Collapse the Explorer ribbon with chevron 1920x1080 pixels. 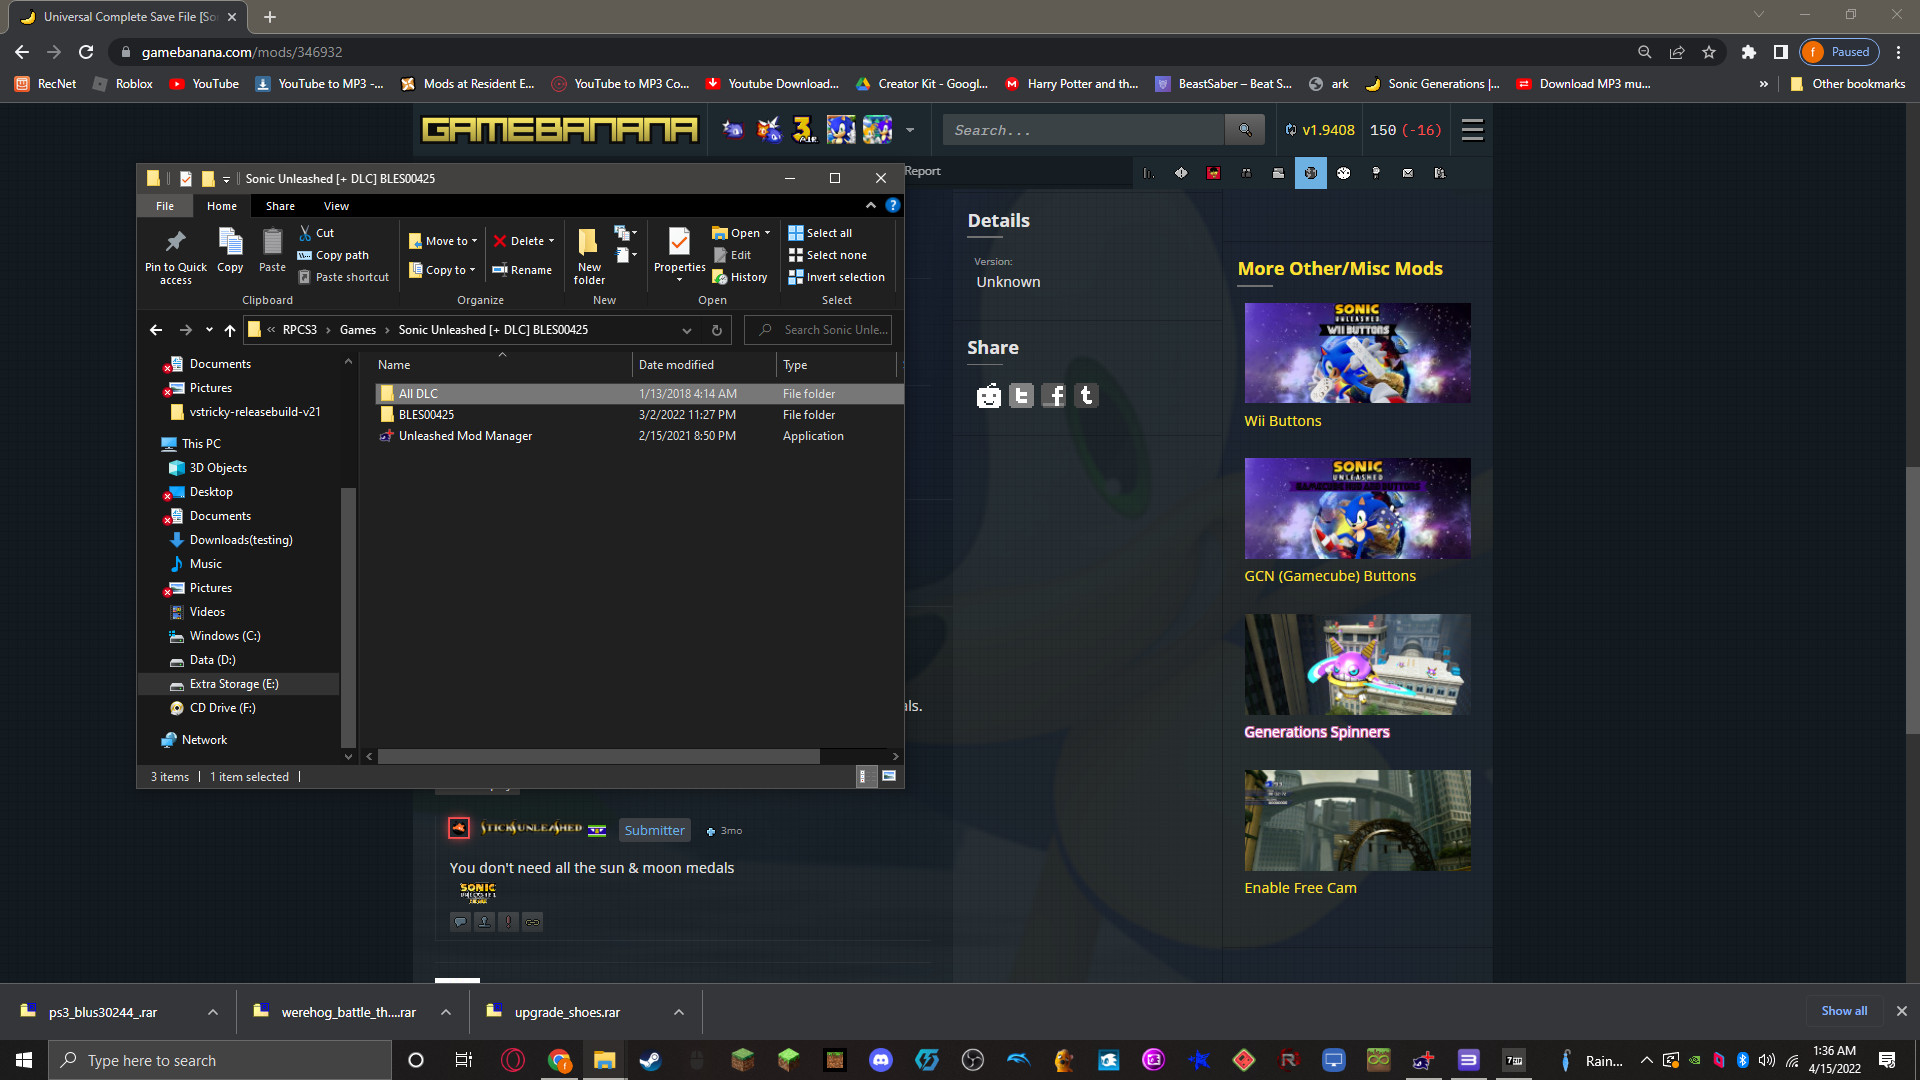click(871, 205)
